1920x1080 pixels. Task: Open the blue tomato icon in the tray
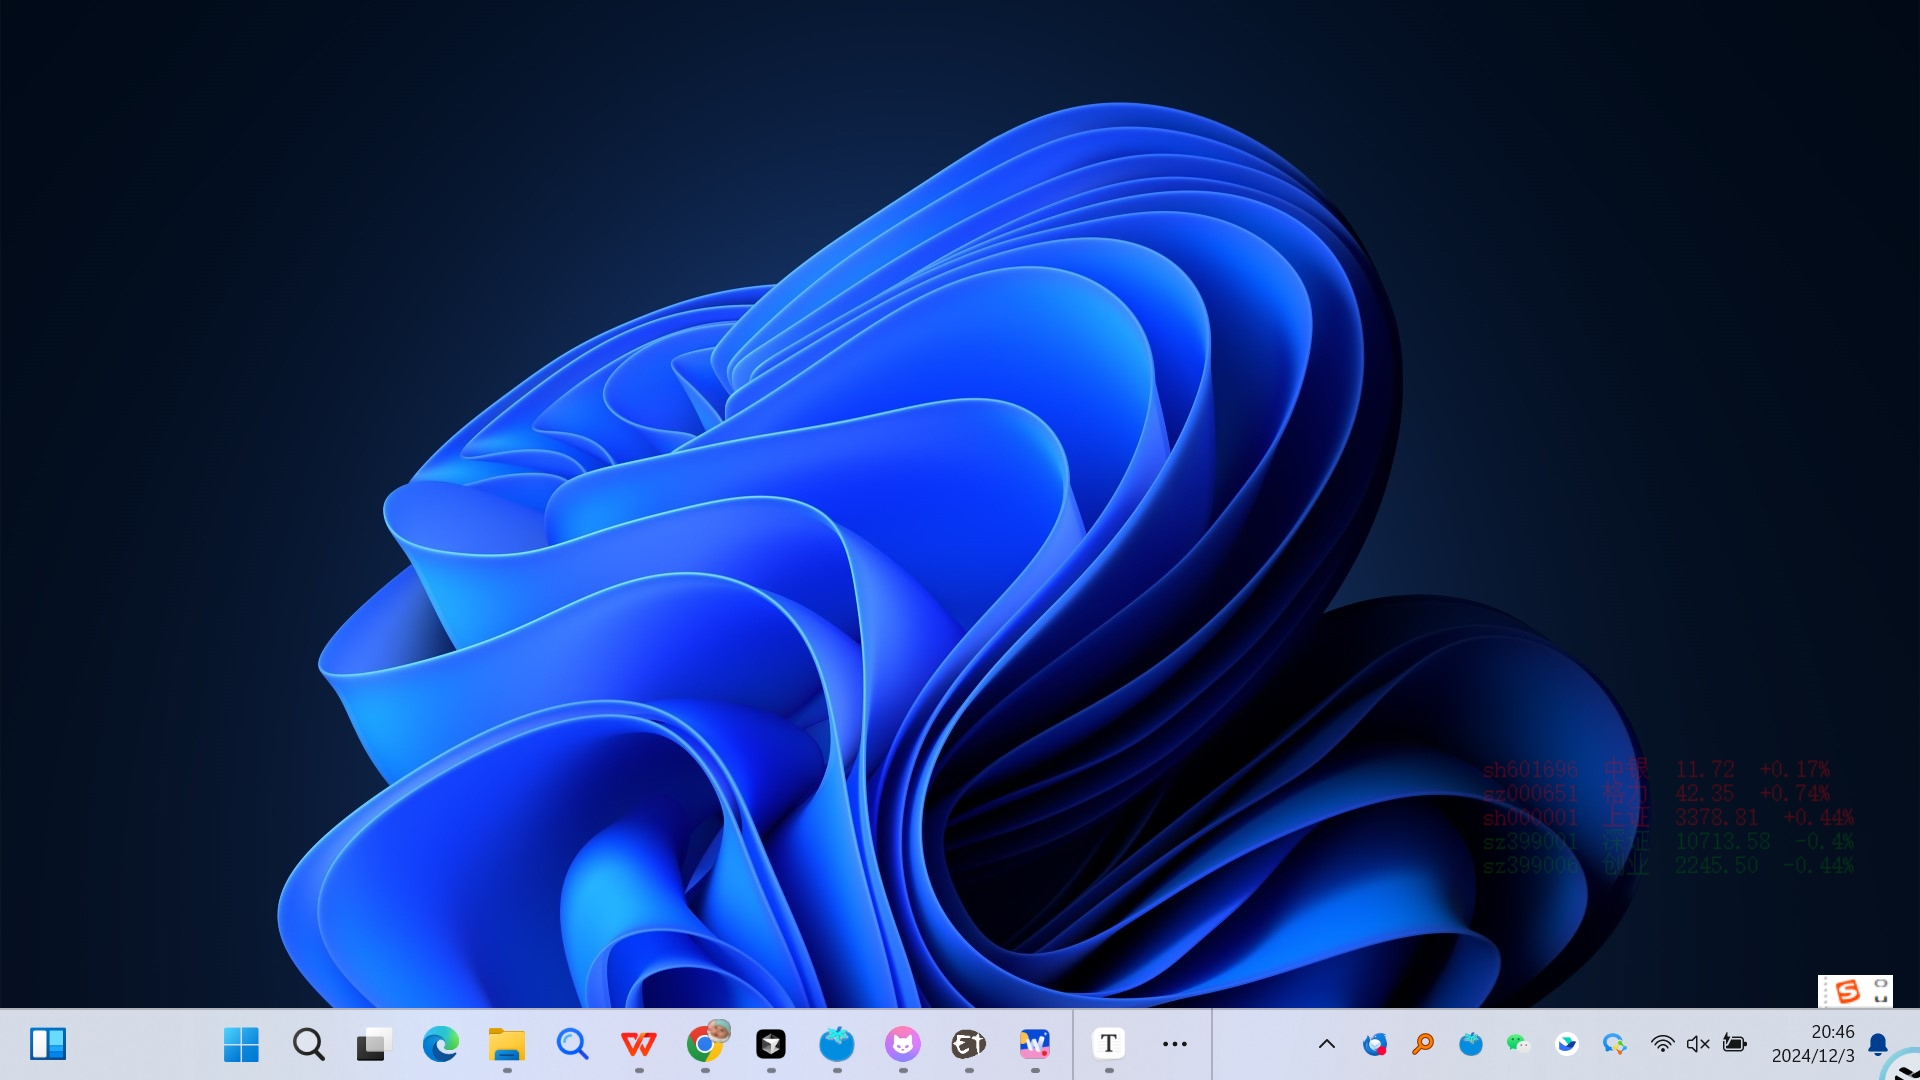coord(1471,1044)
